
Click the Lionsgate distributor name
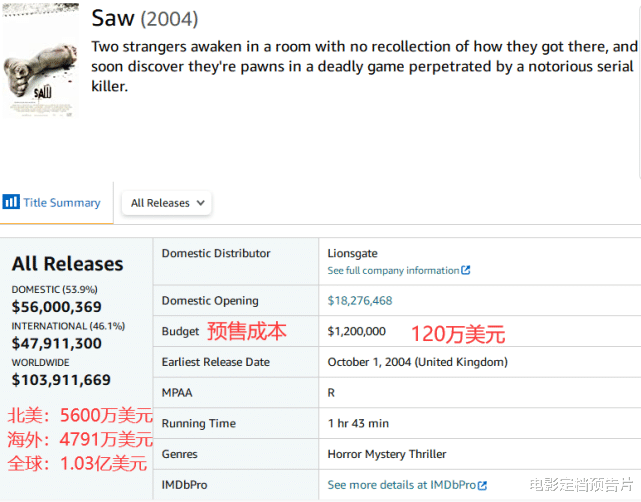352,253
